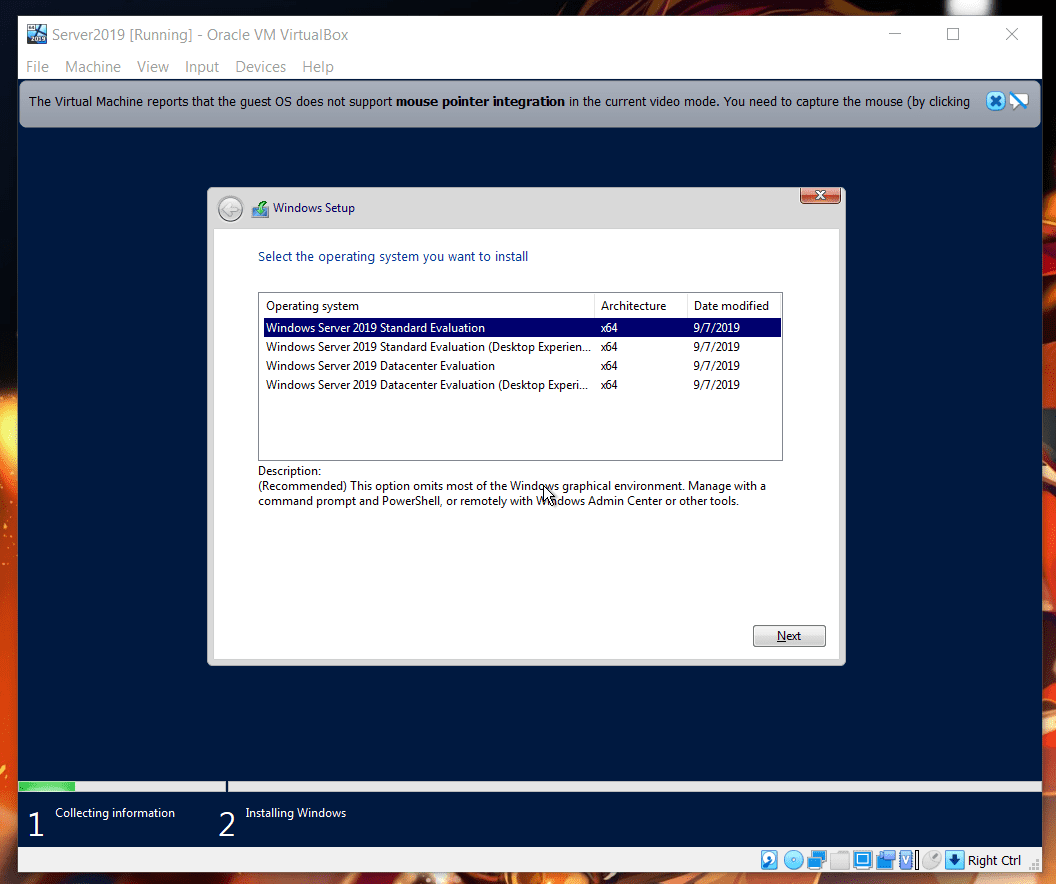The image size is (1056, 884).
Task: Click the shared folders status icon
Action: coord(840,860)
